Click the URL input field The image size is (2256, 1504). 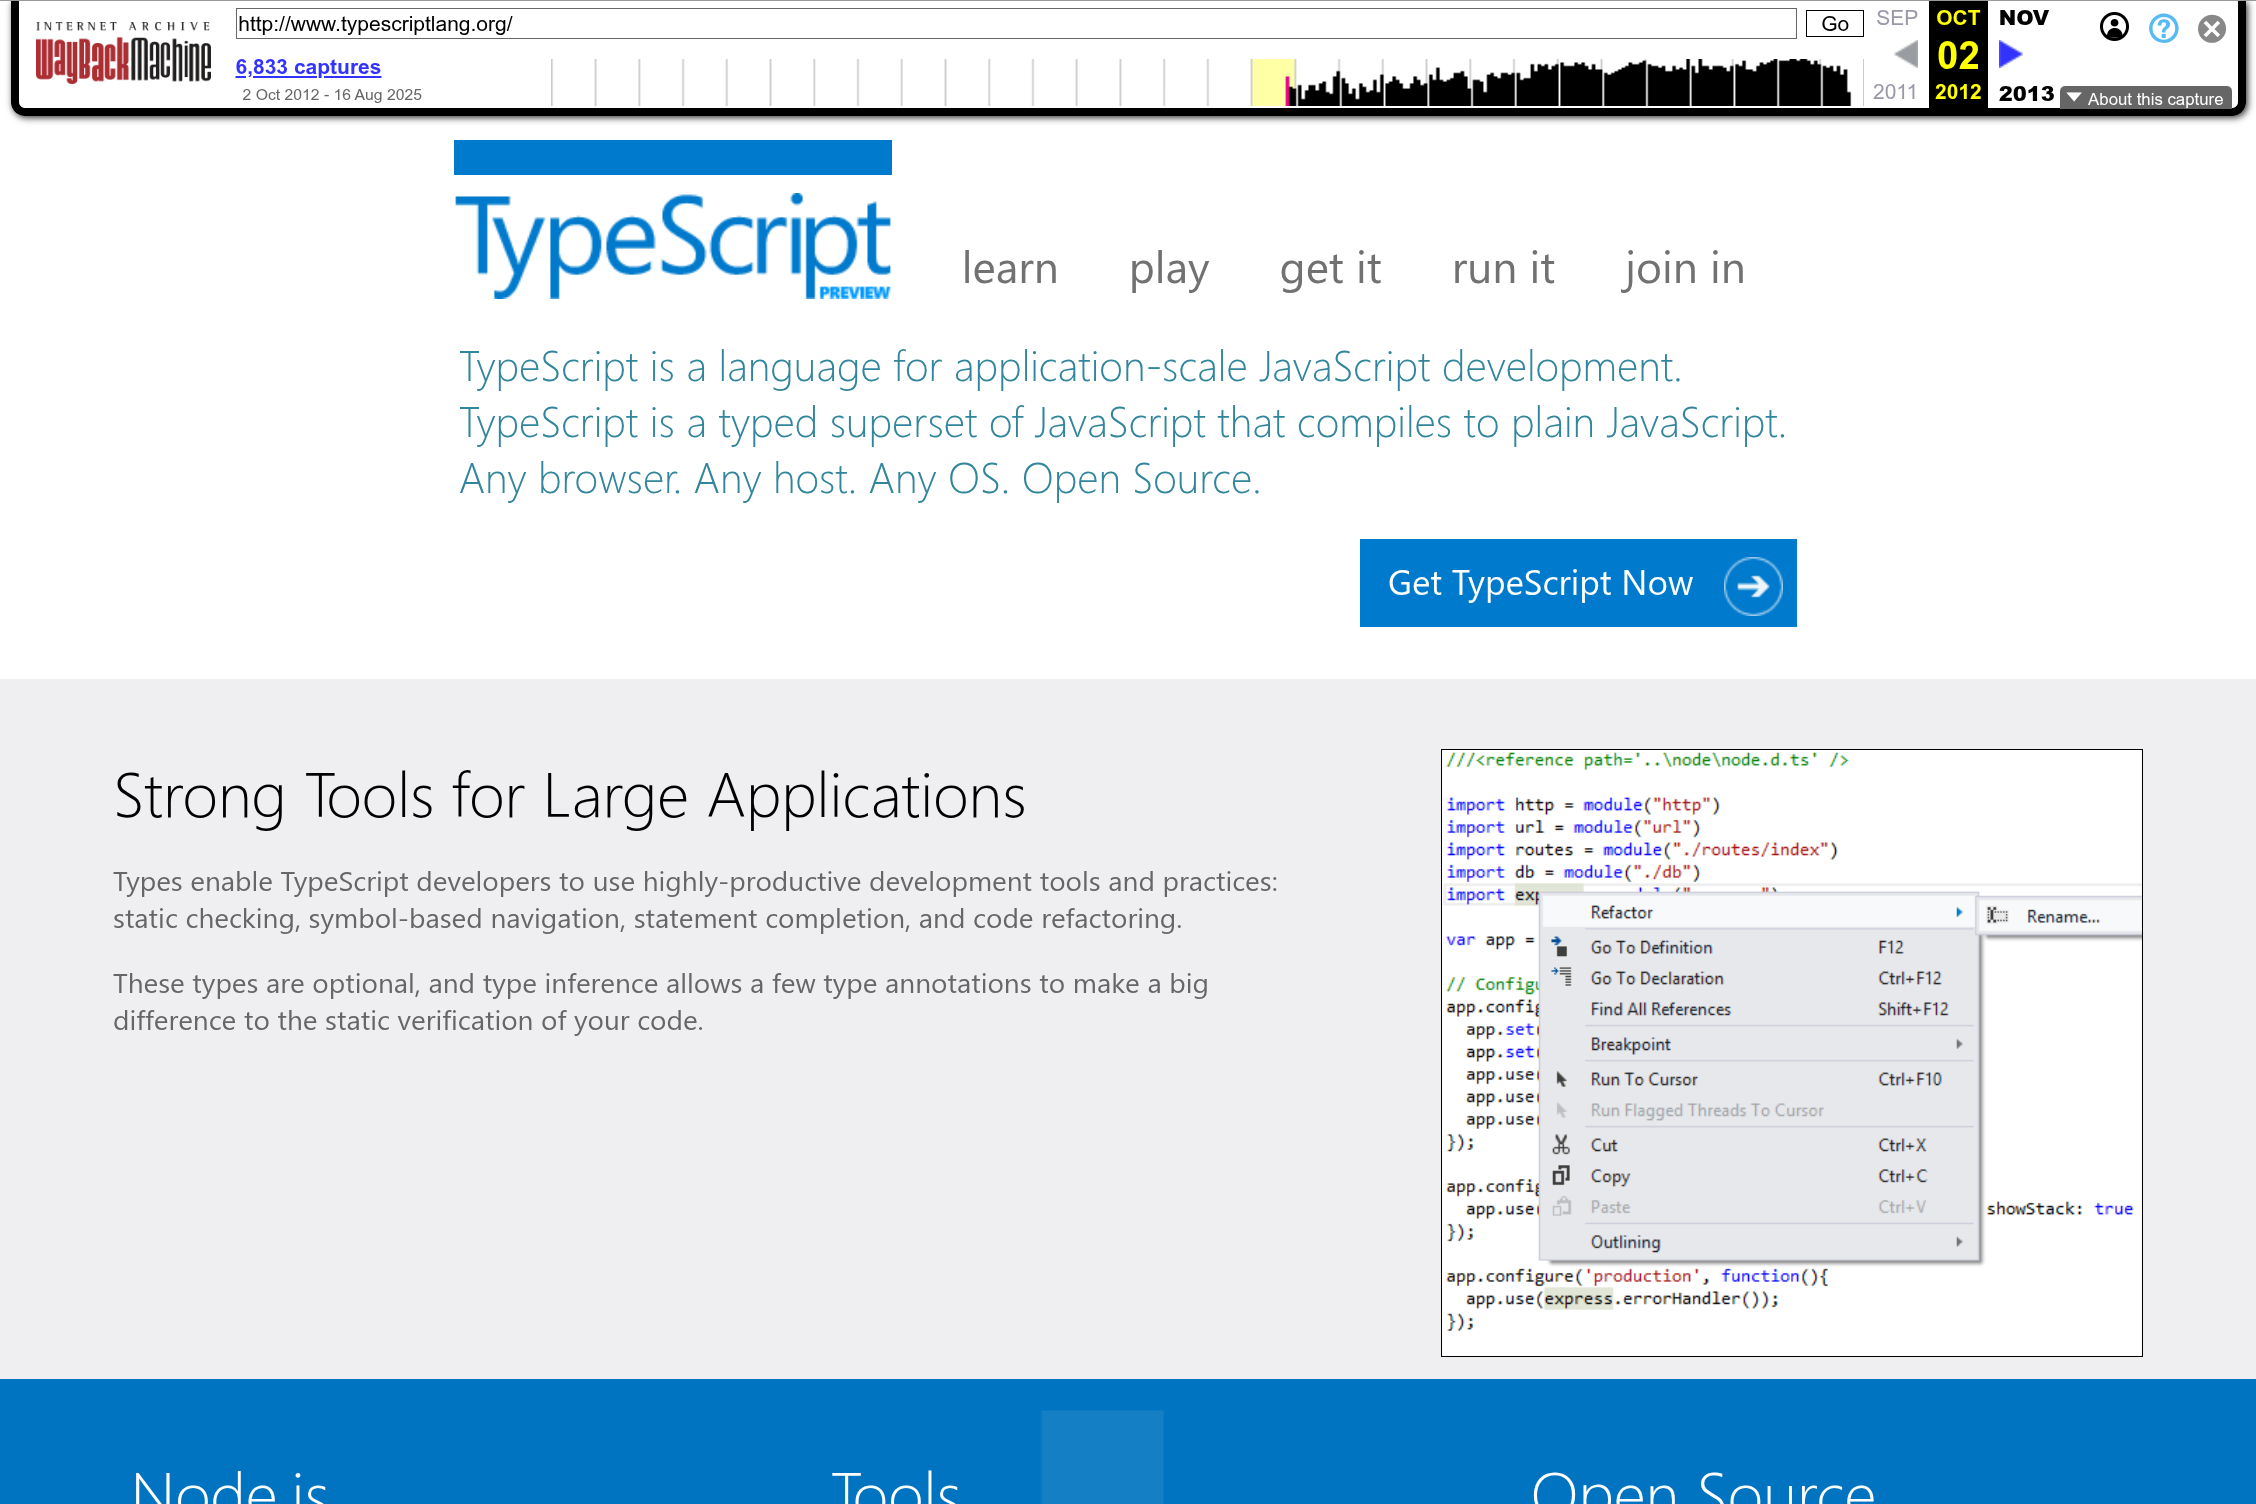click(1015, 24)
